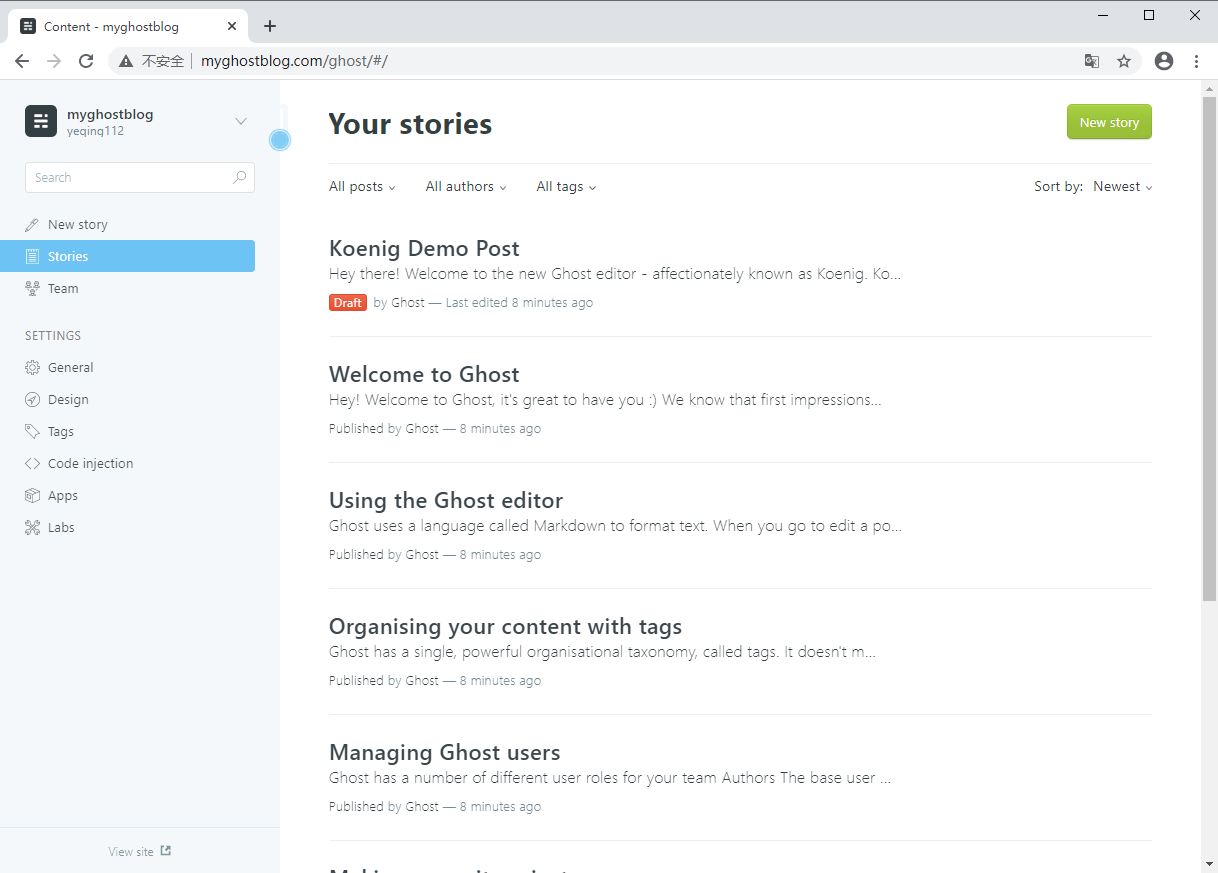Change sort order via Newest dropdown
Image resolution: width=1218 pixels, height=873 pixels.
(x=1122, y=187)
